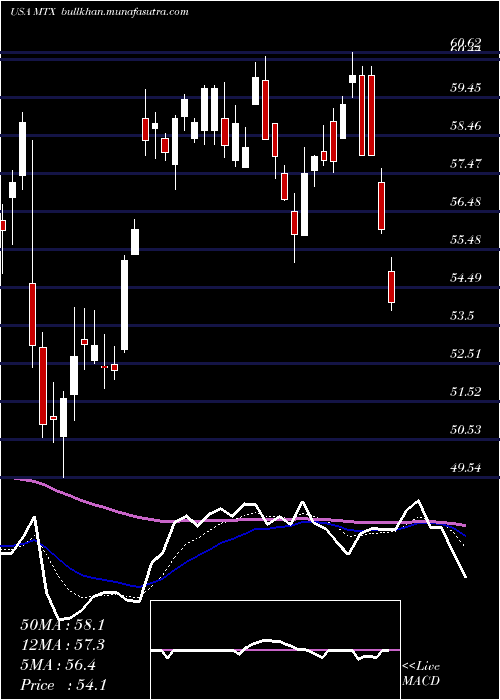The image size is (500, 700).
Task: Click the 12MA : 57.3 readout
Action: [63, 645]
